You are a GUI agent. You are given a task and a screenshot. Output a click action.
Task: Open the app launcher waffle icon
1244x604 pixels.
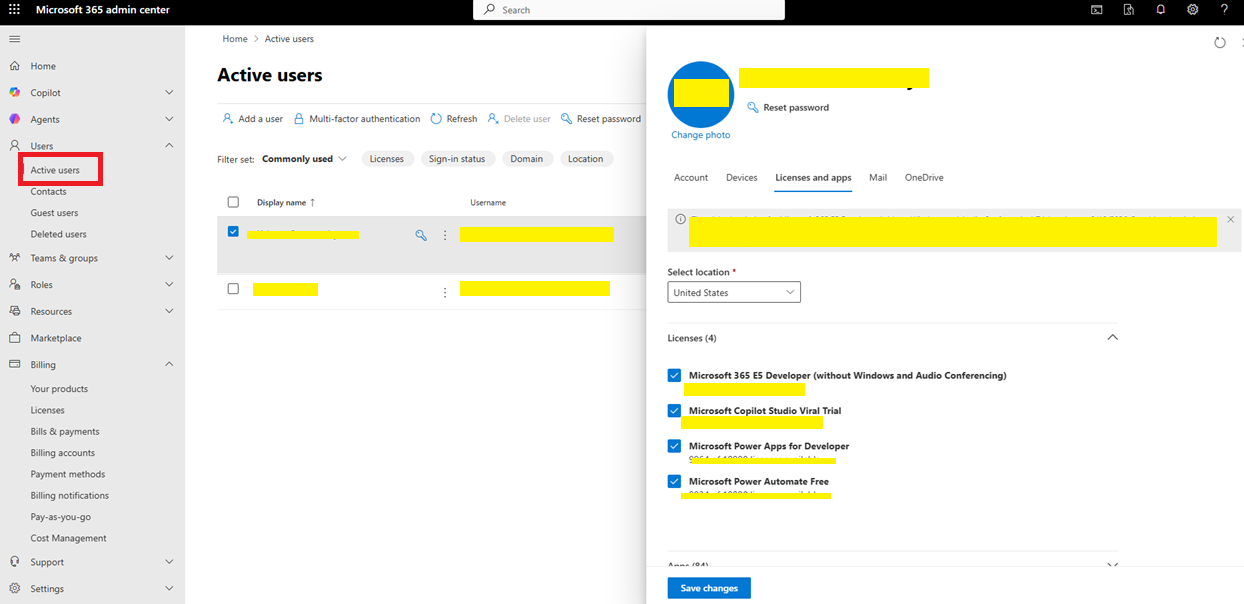coord(14,10)
